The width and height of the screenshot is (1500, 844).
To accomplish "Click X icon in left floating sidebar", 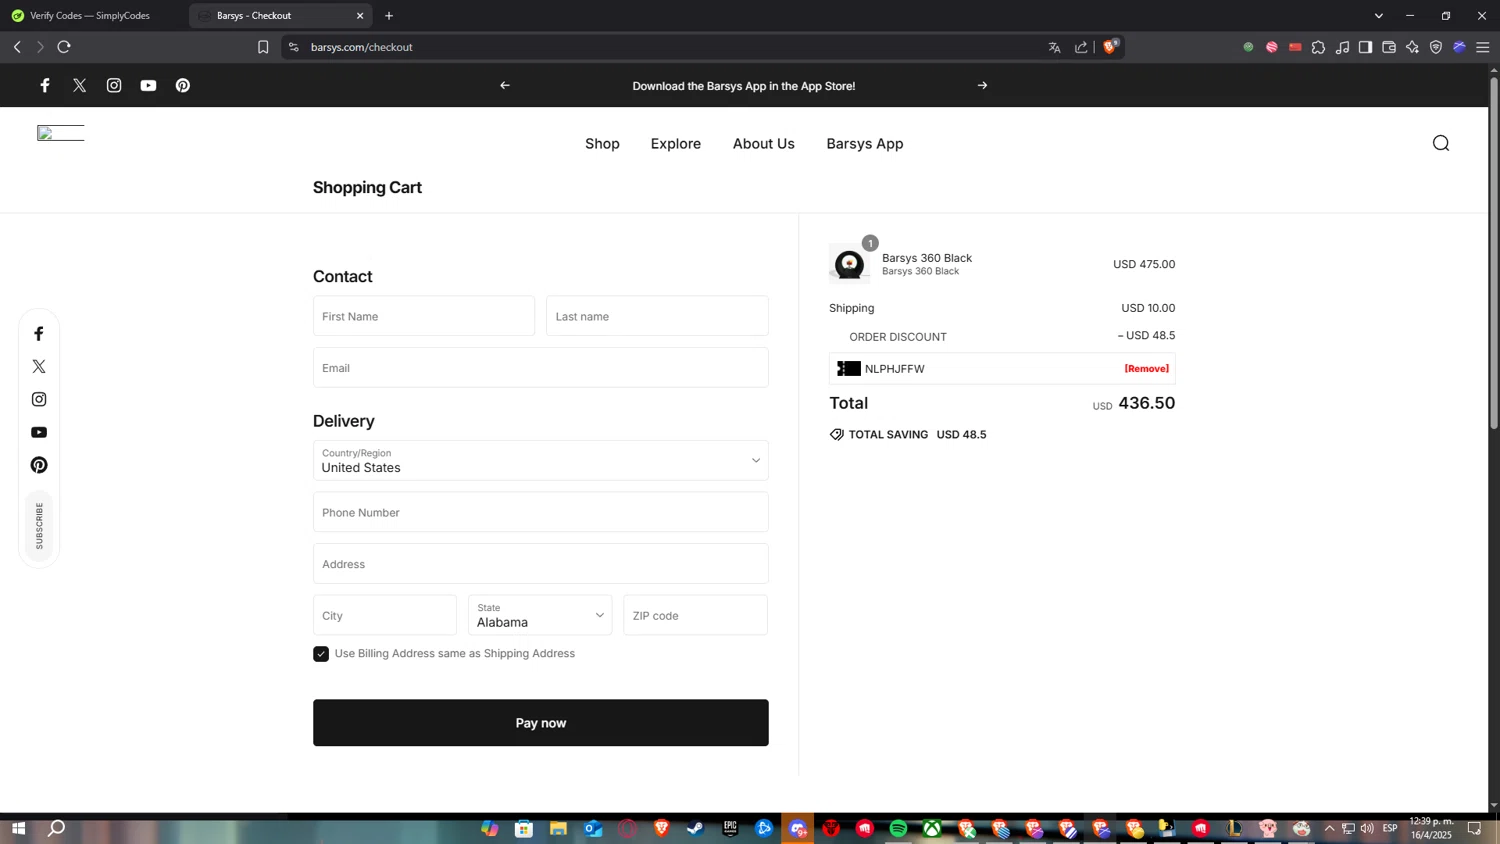I will (x=39, y=367).
